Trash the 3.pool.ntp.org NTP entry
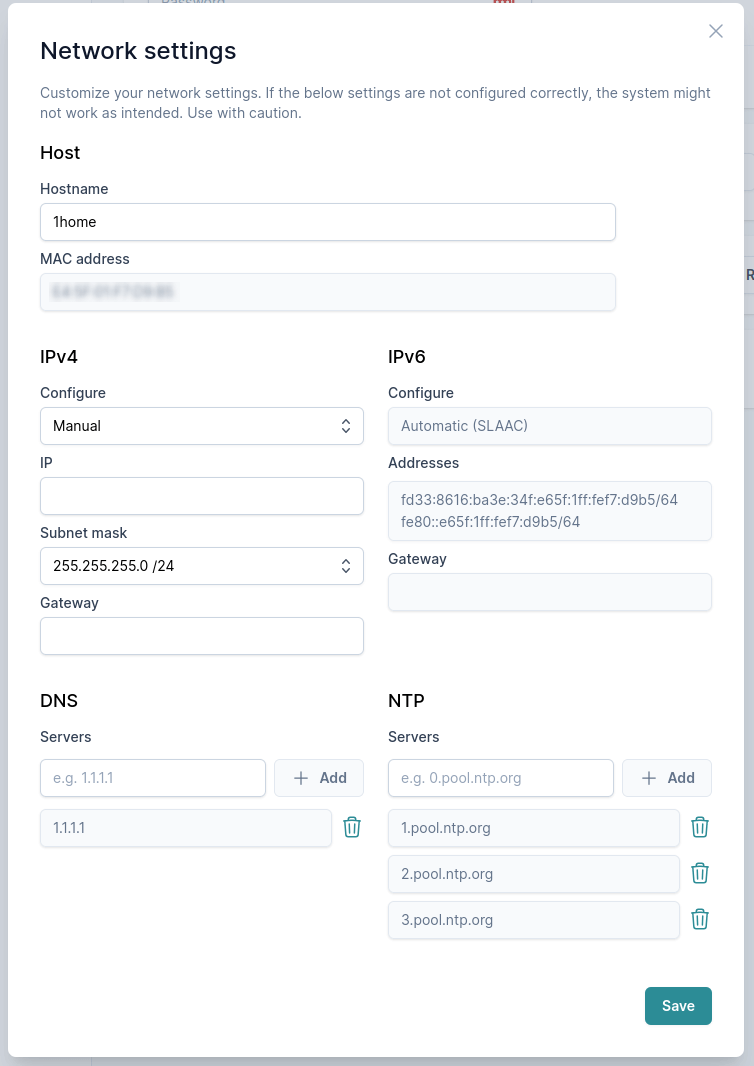Image resolution: width=754 pixels, height=1066 pixels. (x=700, y=920)
